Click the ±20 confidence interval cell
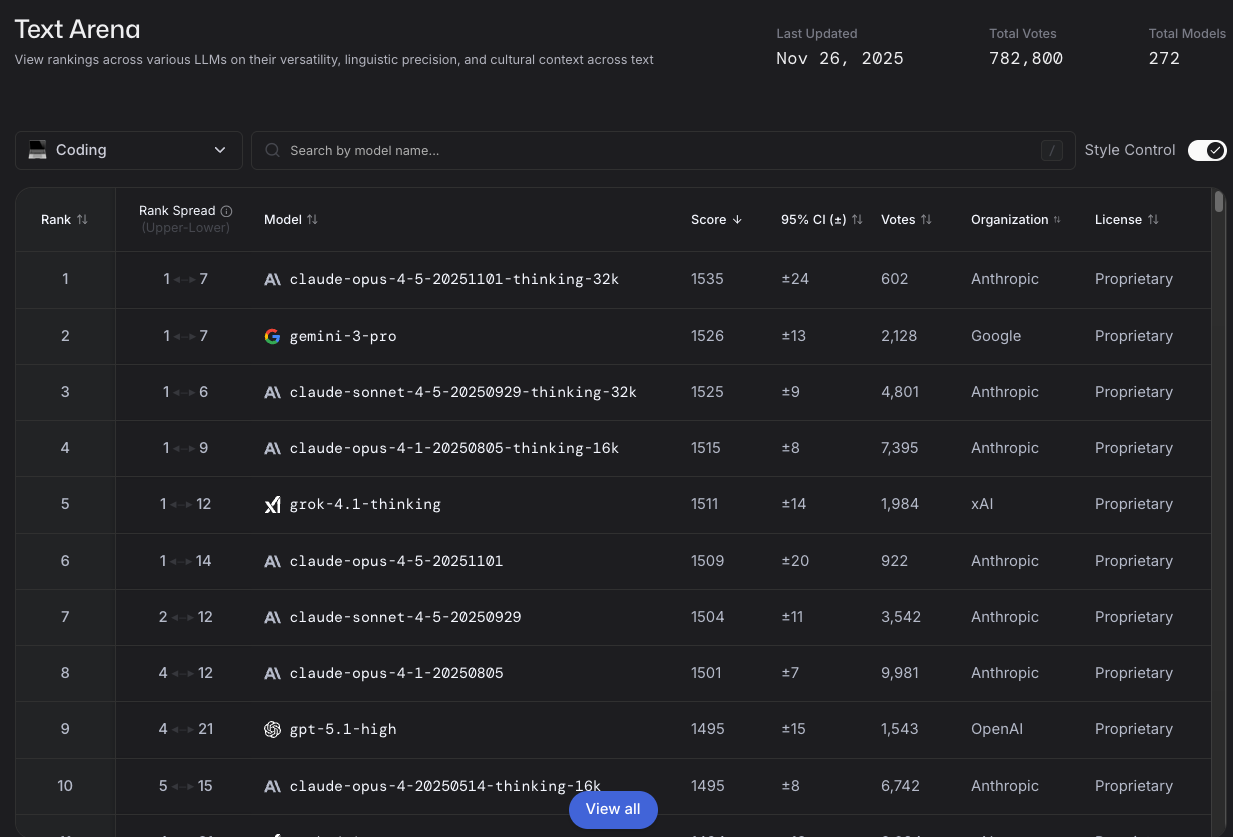This screenshot has width=1233, height=837. pos(795,561)
